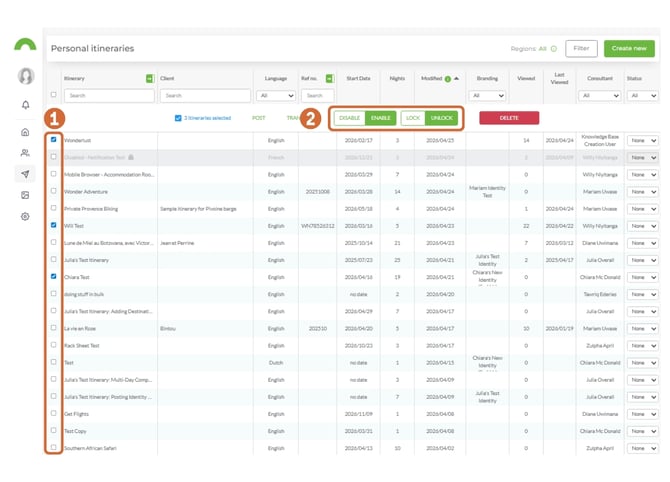The height and width of the screenshot is (482, 670).
Task: Open the Get Flights itinerary
Action: click(x=76, y=414)
